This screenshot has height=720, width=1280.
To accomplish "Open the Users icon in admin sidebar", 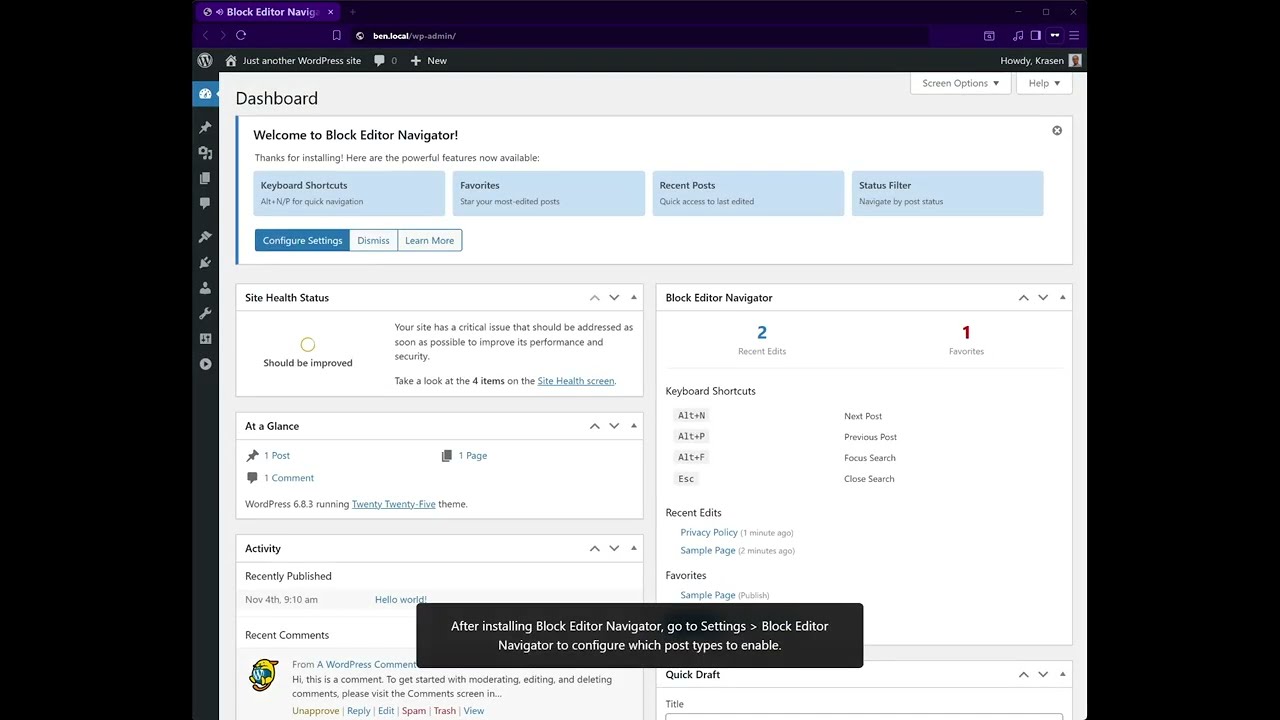I will pos(205,288).
